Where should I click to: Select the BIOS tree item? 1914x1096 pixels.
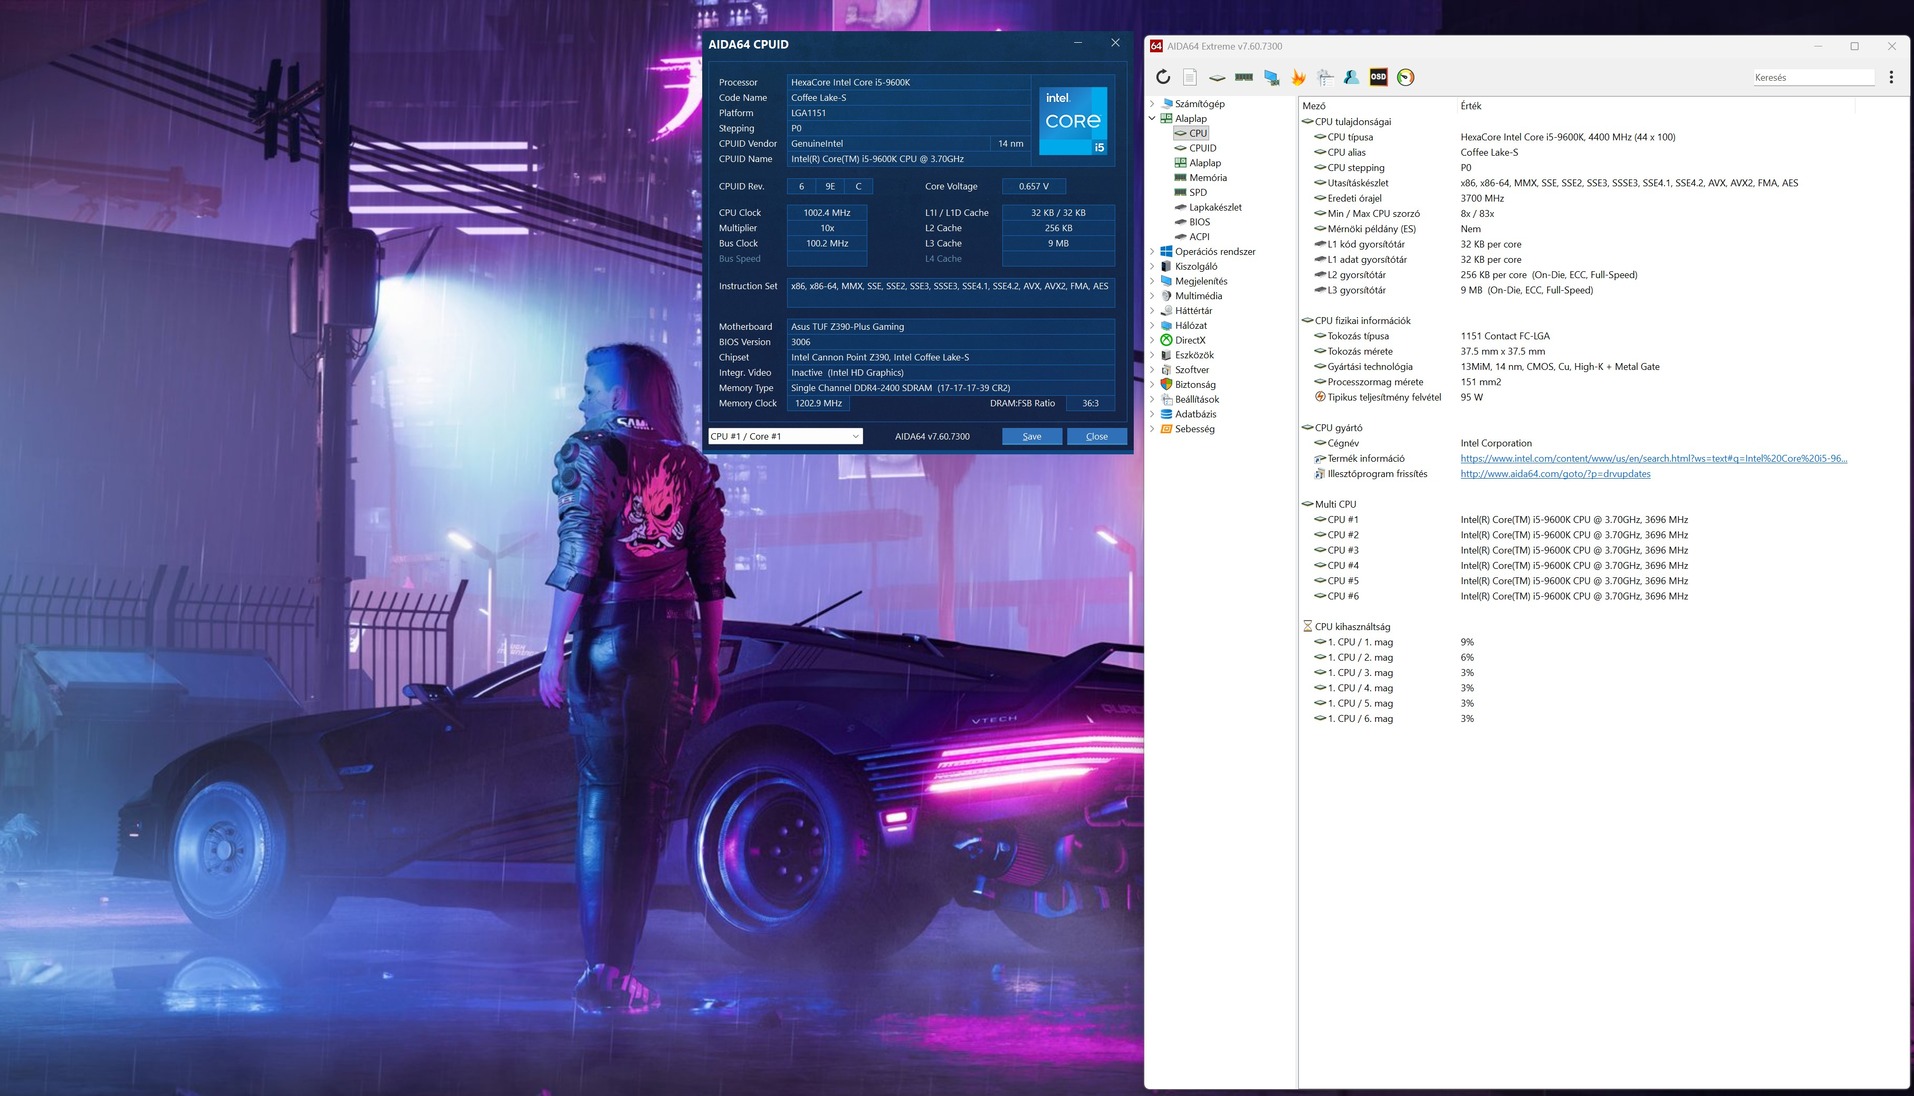[x=1199, y=222]
